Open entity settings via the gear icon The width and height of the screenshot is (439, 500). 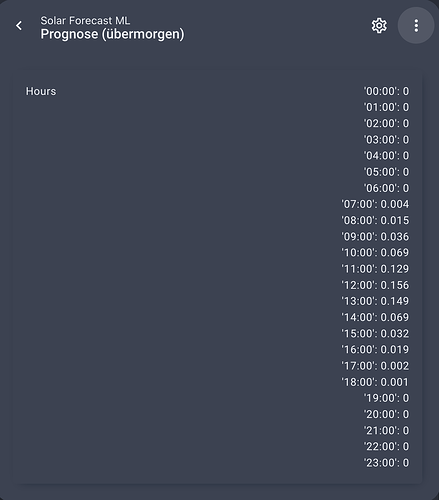coord(379,26)
